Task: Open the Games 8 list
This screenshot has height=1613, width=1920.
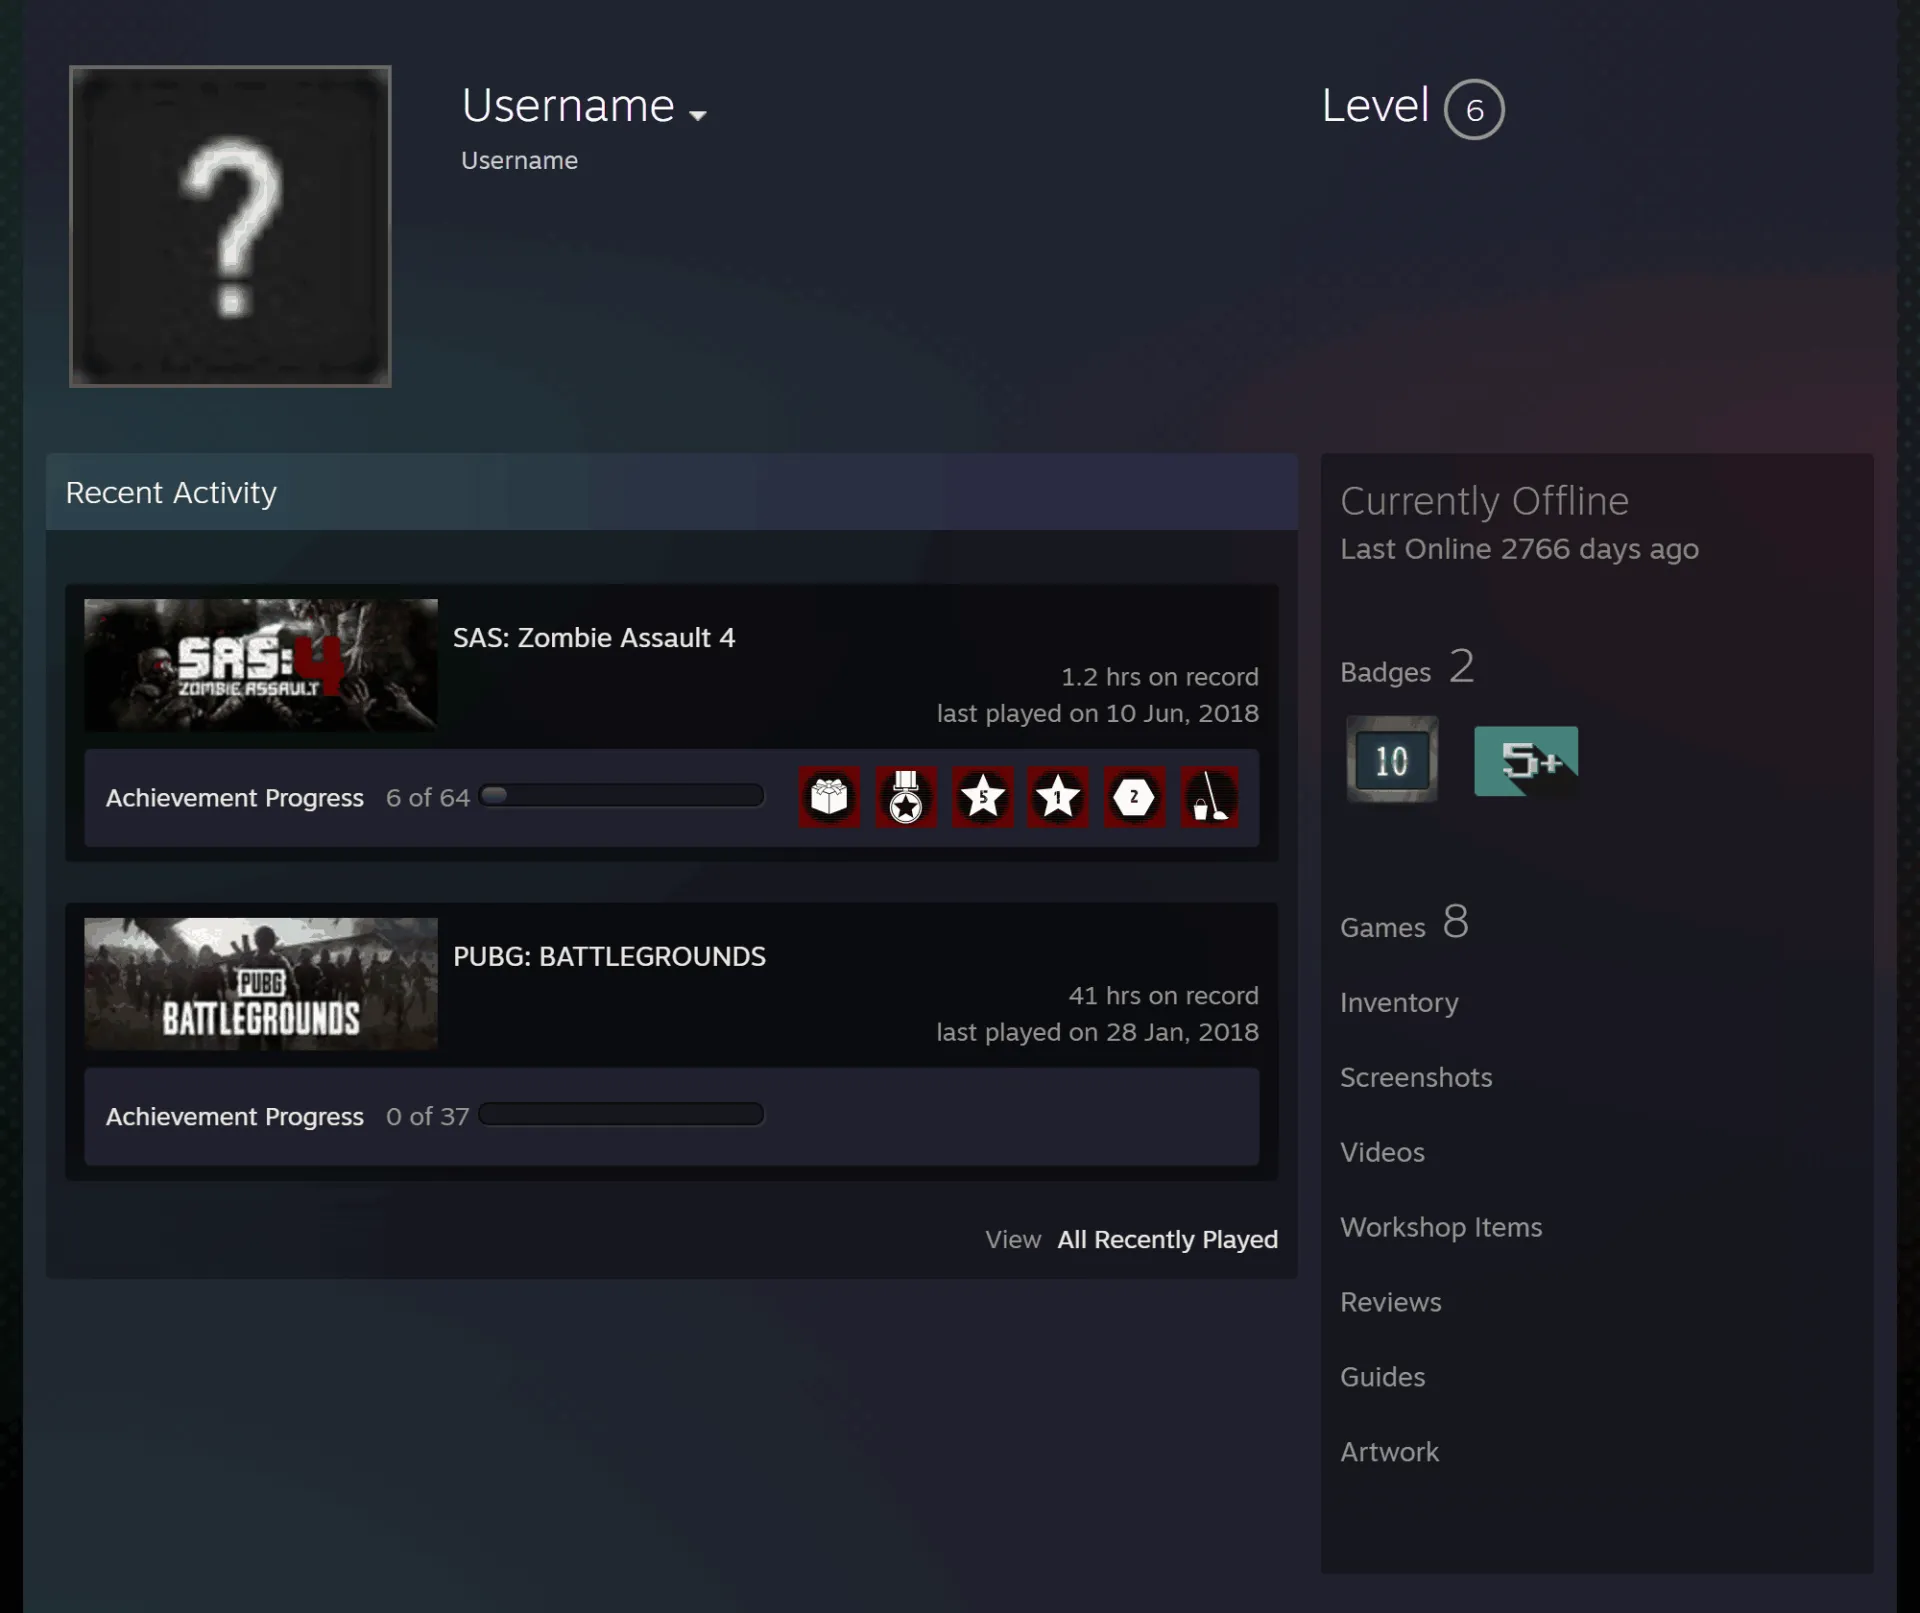Action: [1404, 922]
